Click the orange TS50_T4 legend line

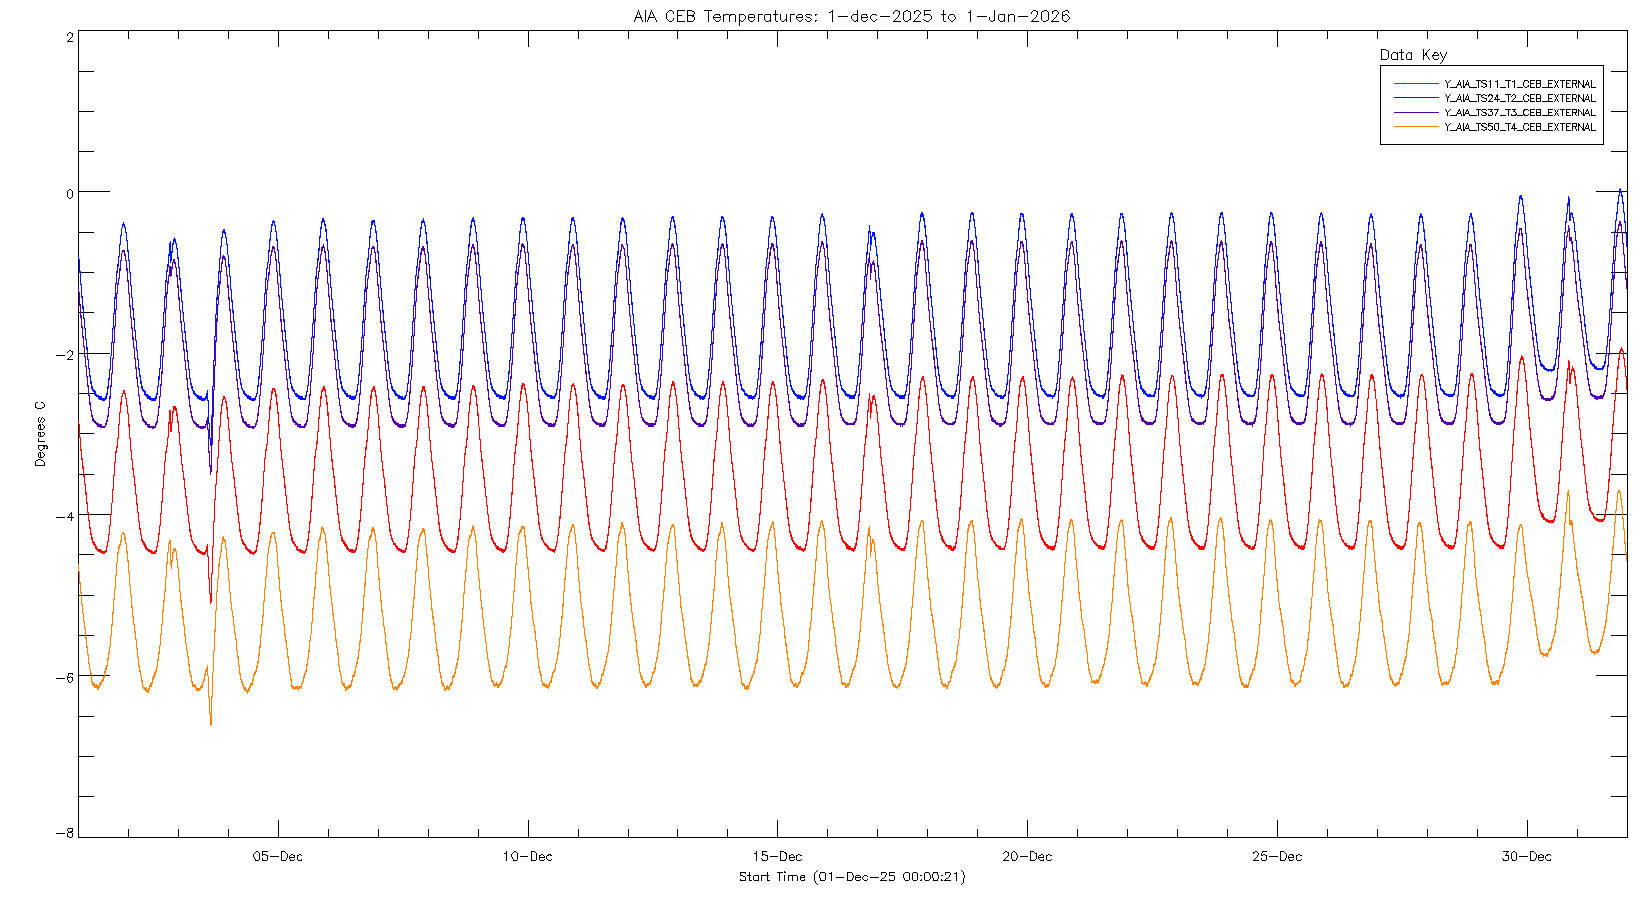click(1414, 127)
